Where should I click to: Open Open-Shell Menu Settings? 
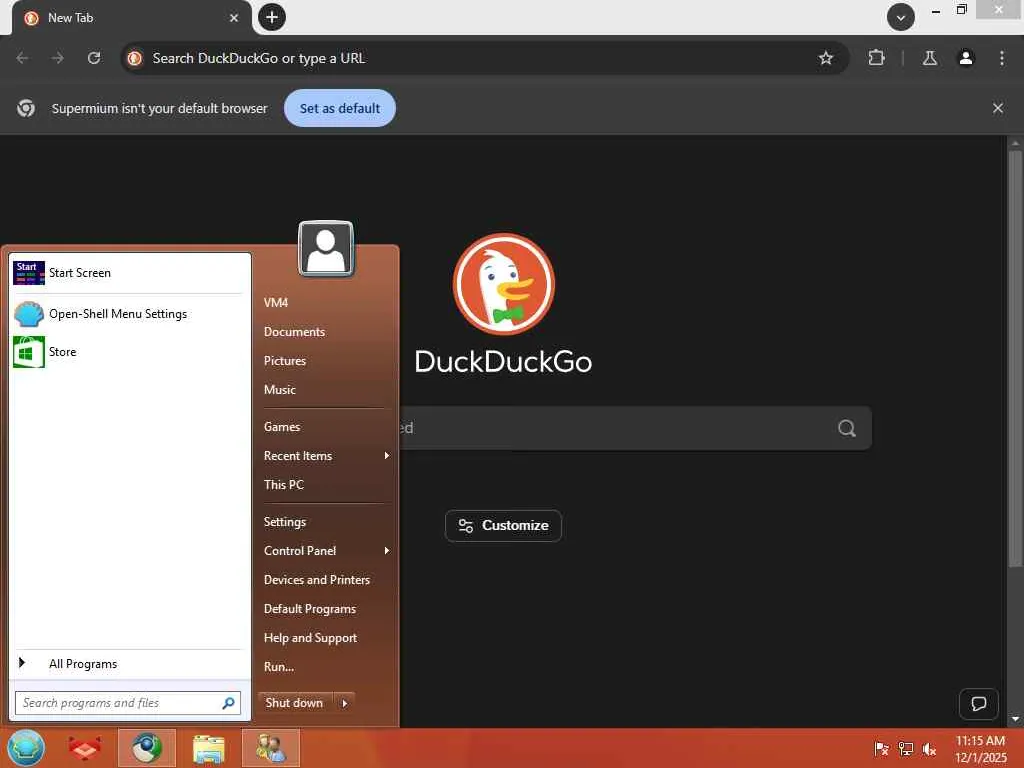129,314
